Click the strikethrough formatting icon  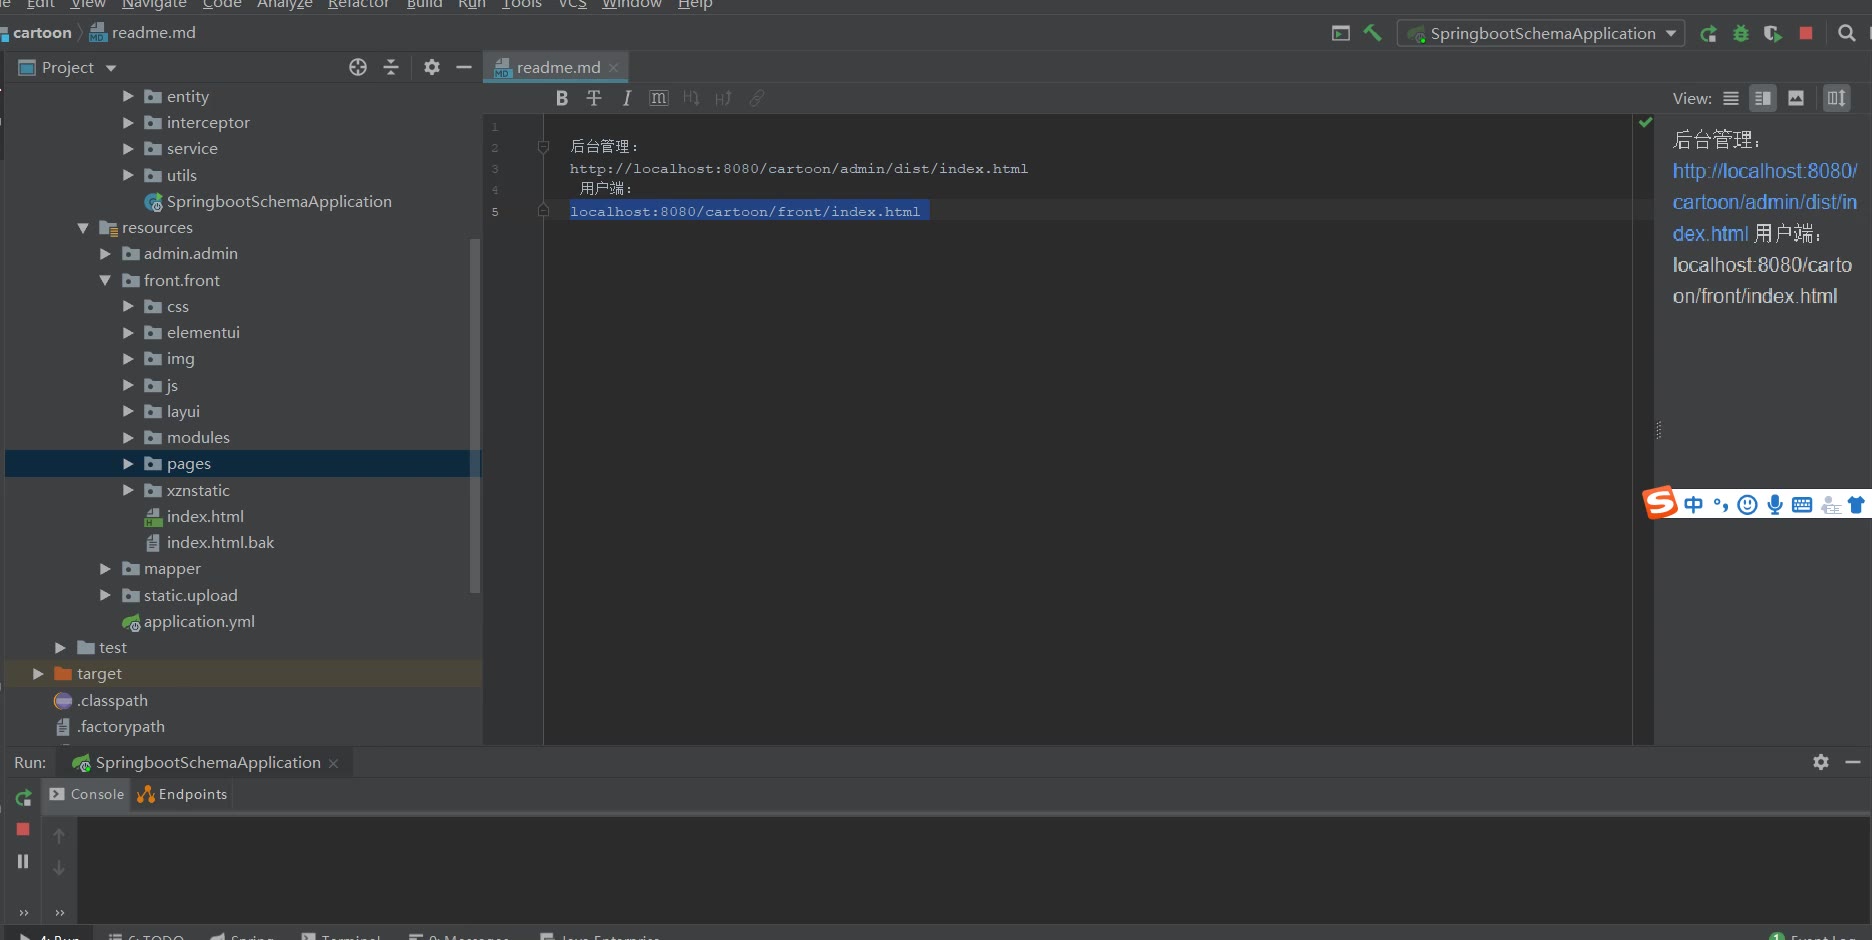(594, 98)
